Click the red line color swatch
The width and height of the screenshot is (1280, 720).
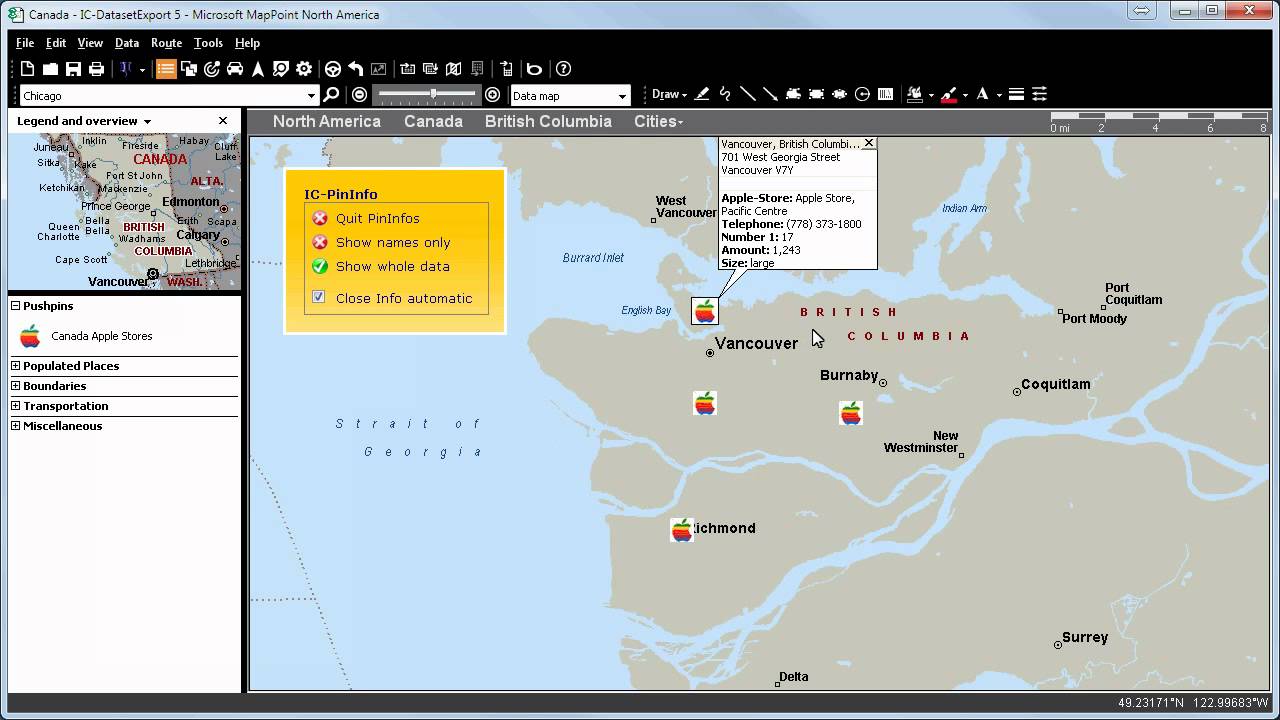[x=949, y=95]
